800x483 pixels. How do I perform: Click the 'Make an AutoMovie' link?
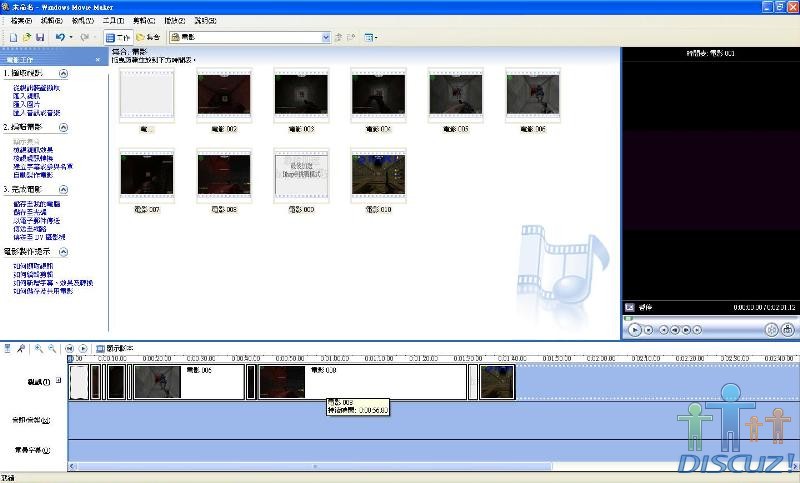point(33,174)
